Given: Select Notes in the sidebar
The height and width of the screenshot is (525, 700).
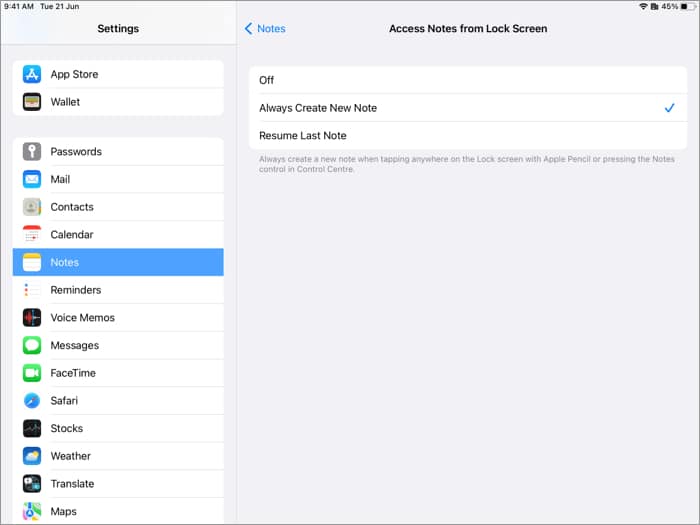Looking at the screenshot, I should tap(118, 262).
